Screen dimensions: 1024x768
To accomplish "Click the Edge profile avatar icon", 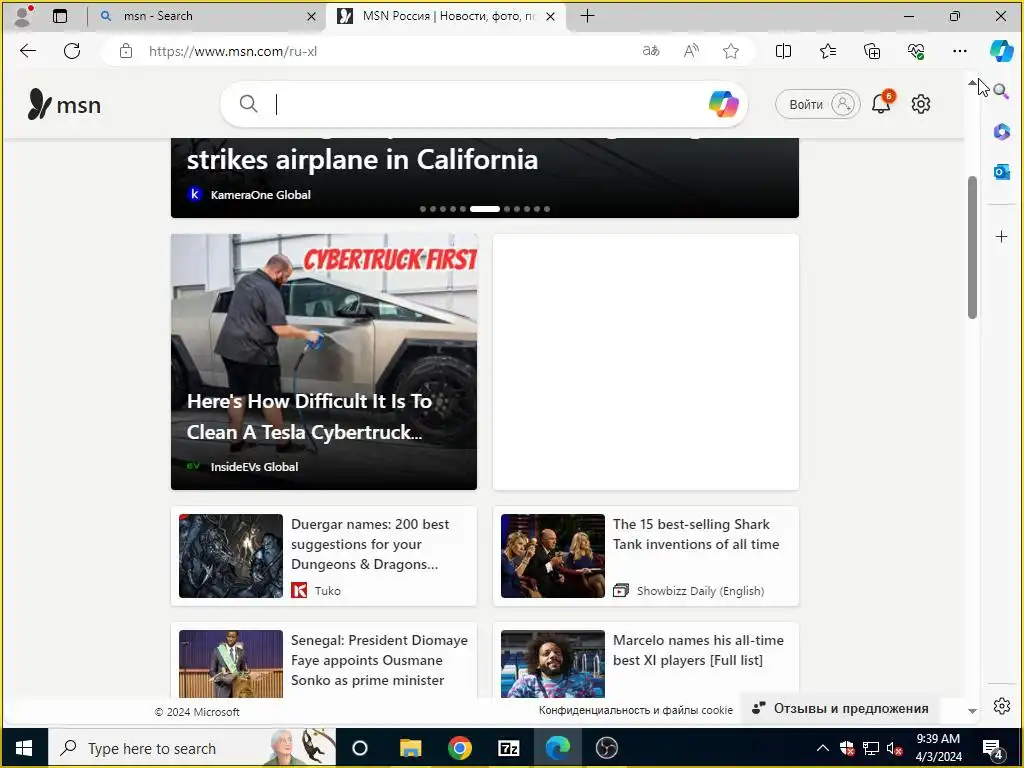I will (23, 16).
